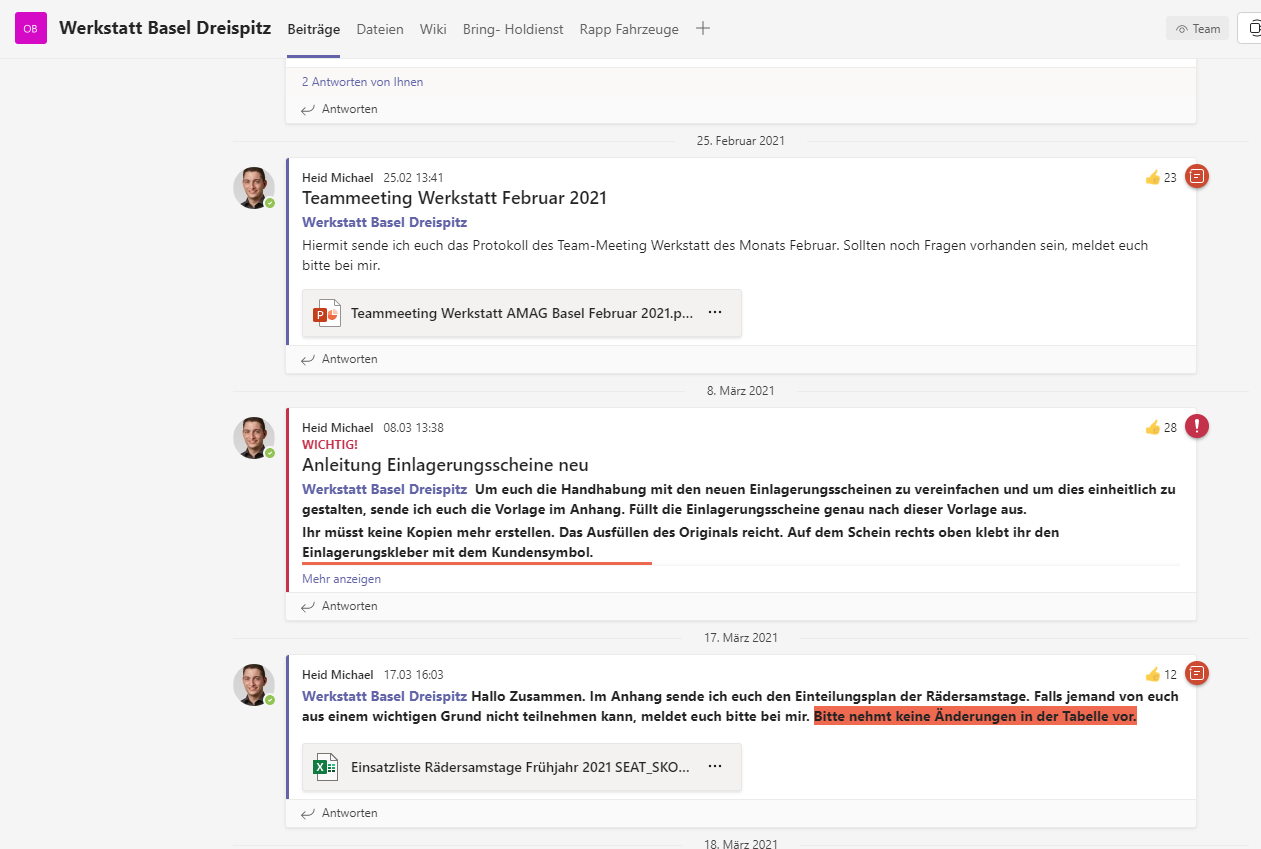Screen dimensions: 1261x849
Task: Click the red important exclamation icon
Action: [1197, 426]
